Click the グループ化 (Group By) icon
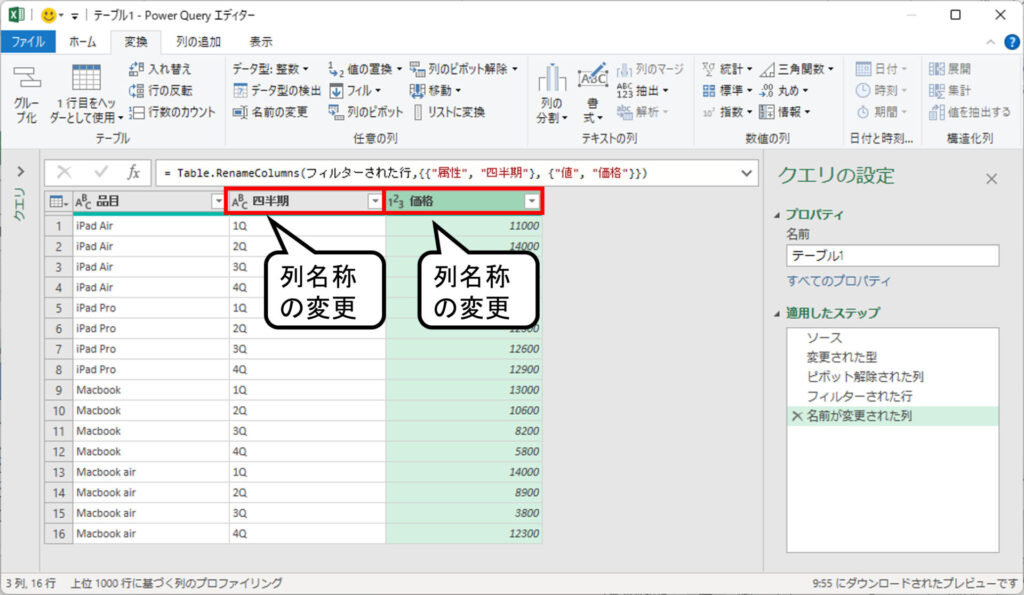The width and height of the screenshot is (1024, 595). pyautogui.click(x=27, y=77)
